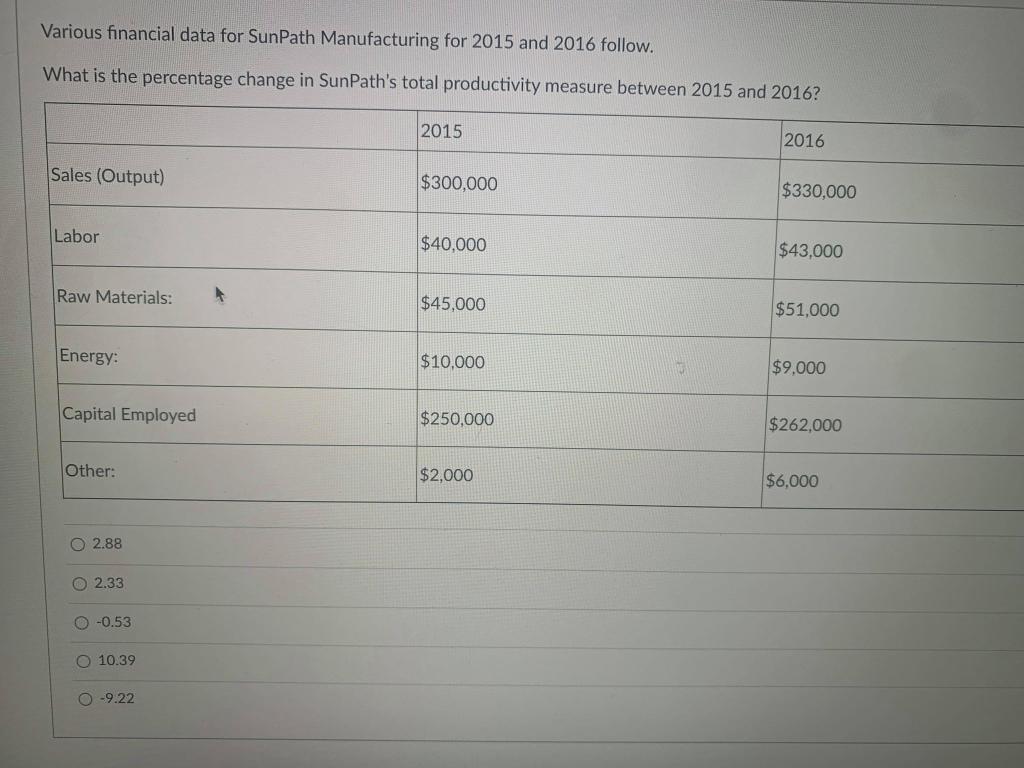
Task: Select the $51,000 Raw Materials cell
Action: pyautogui.click(x=805, y=310)
